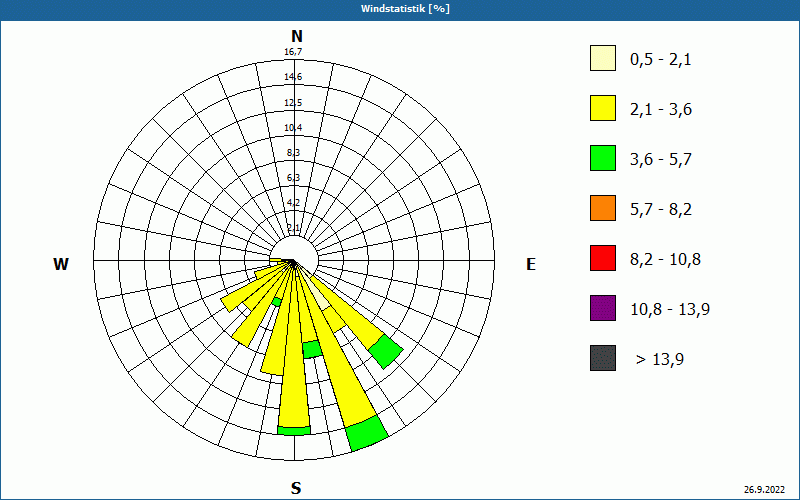Image resolution: width=800 pixels, height=500 pixels.
Task: Click the orange 5,7 - 8,2 legend swatch
Action: point(603,208)
